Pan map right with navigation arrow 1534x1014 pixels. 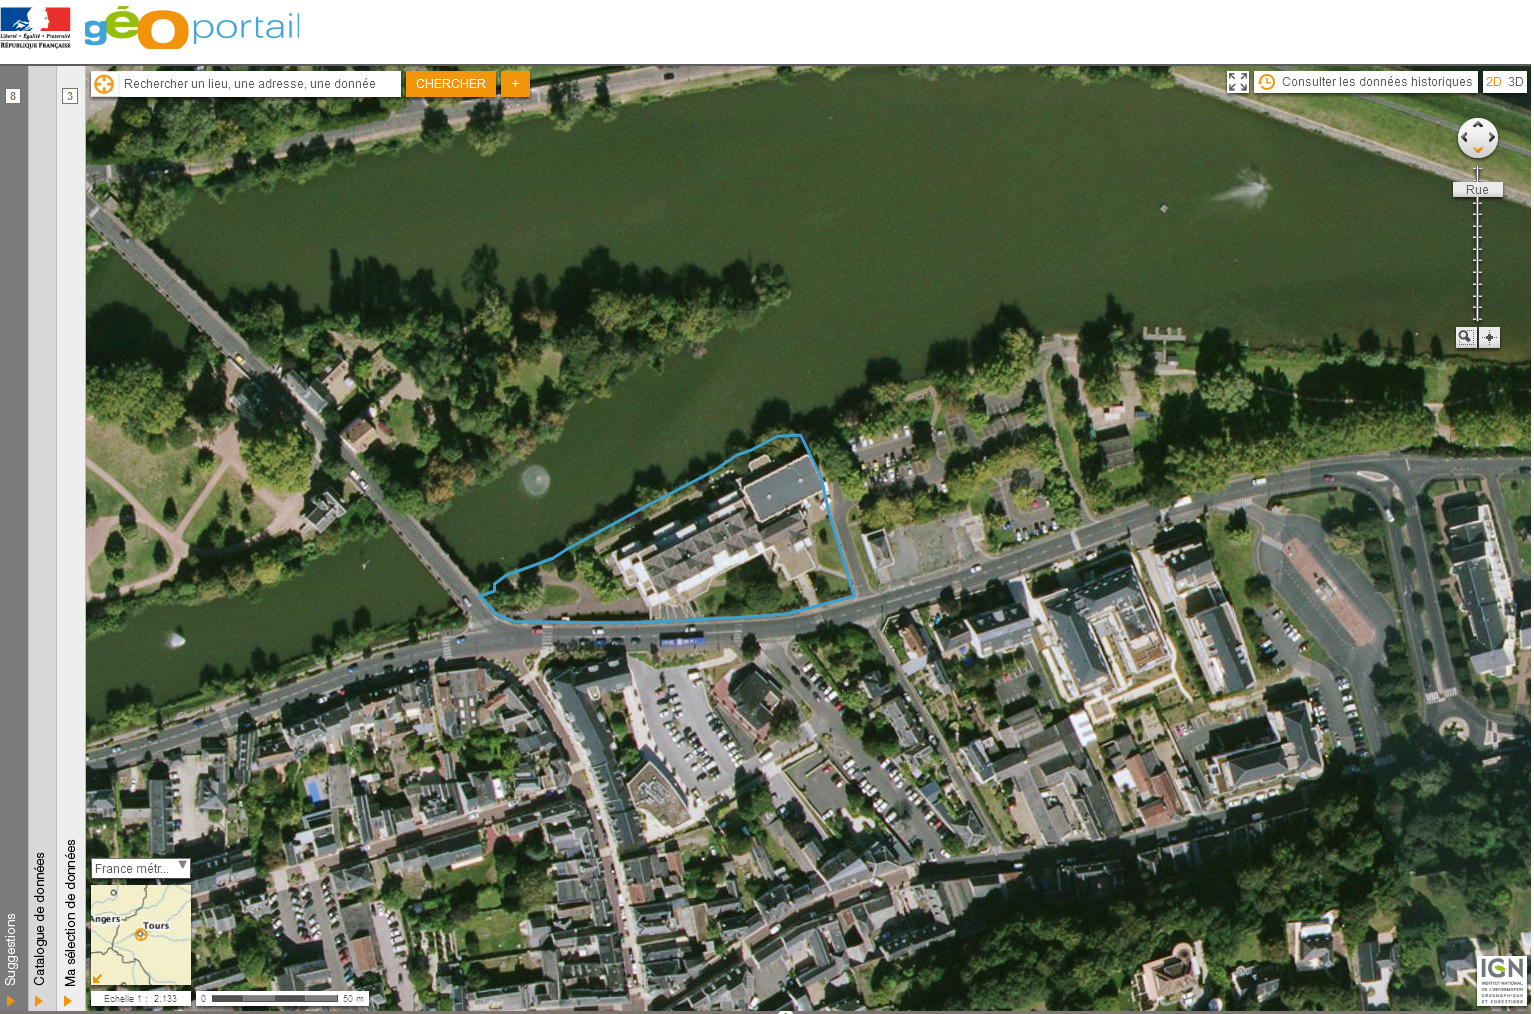[1492, 138]
